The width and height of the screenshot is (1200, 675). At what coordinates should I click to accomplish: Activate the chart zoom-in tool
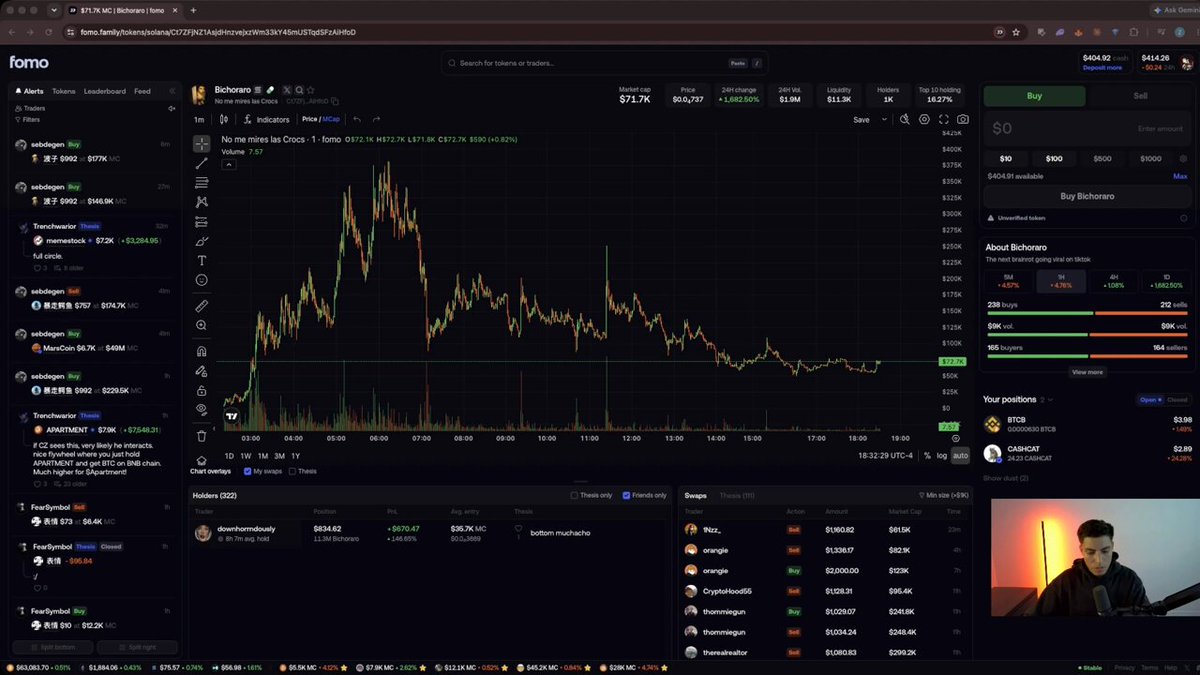[201, 325]
